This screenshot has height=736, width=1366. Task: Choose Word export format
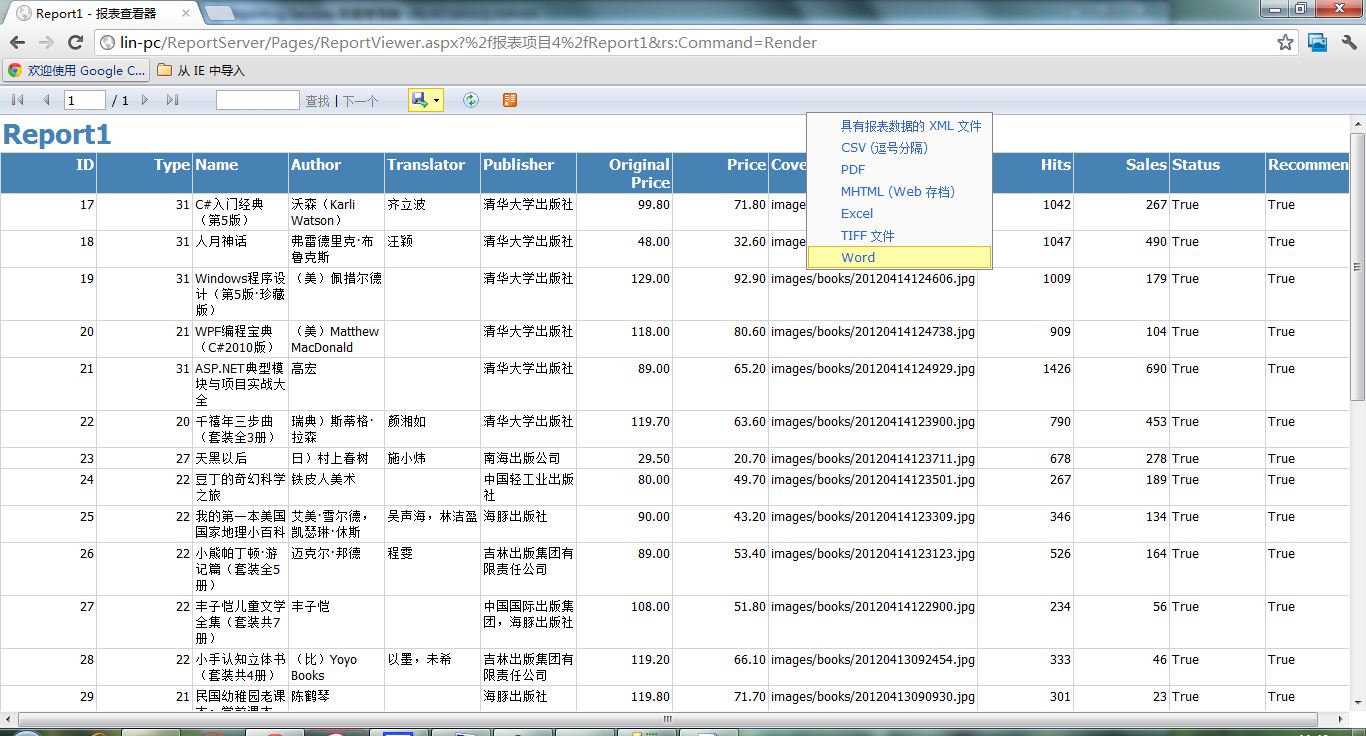tap(899, 257)
